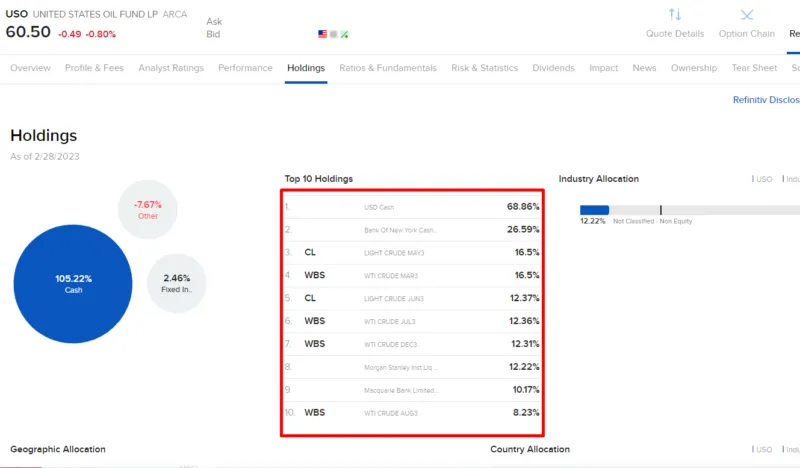
Task: Toggle the USO legend in Country Allocation
Action: pos(763,450)
